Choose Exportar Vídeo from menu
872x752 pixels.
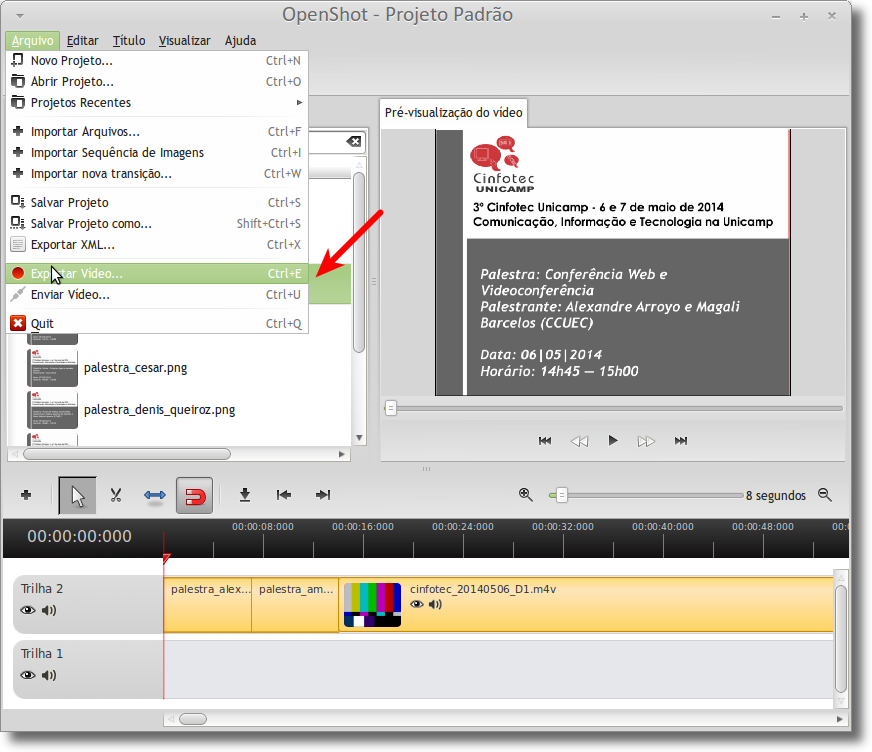point(157,274)
